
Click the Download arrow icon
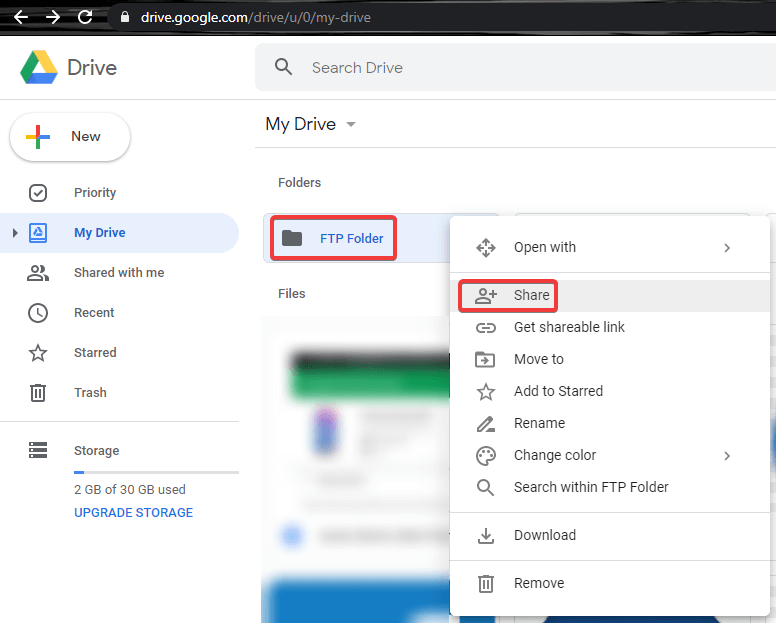(485, 535)
